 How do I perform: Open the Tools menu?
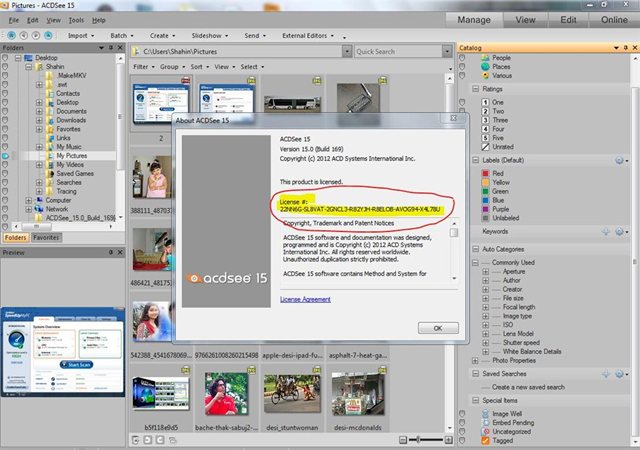(76, 20)
